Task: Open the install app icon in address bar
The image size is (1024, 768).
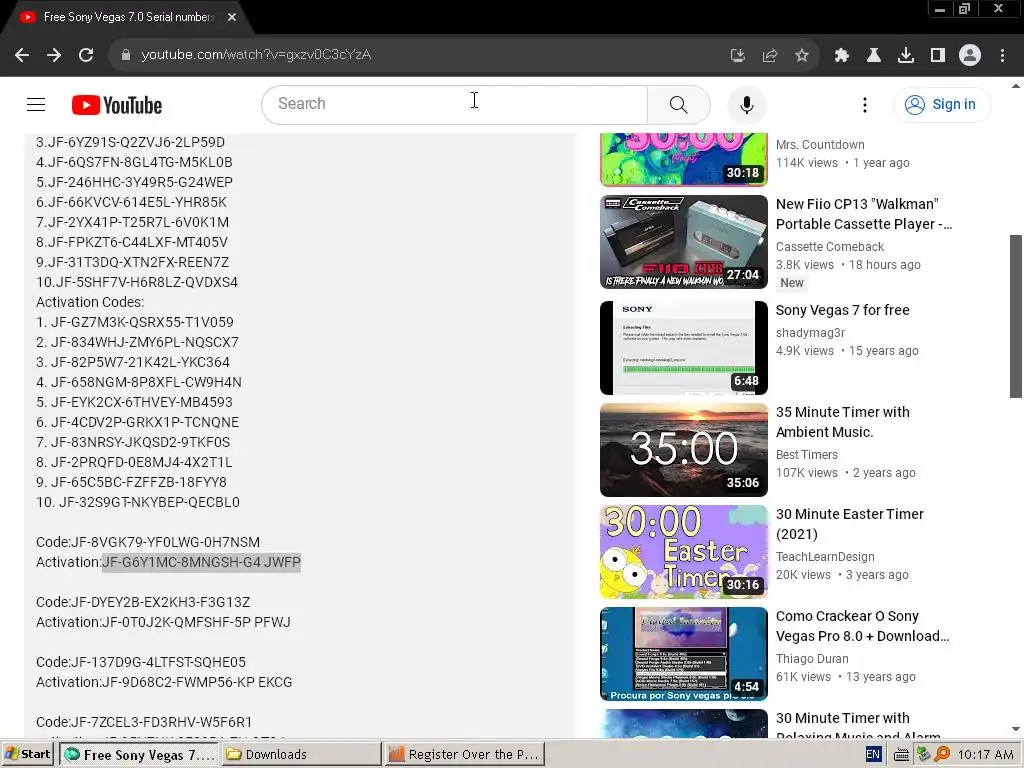Action: 737,55
